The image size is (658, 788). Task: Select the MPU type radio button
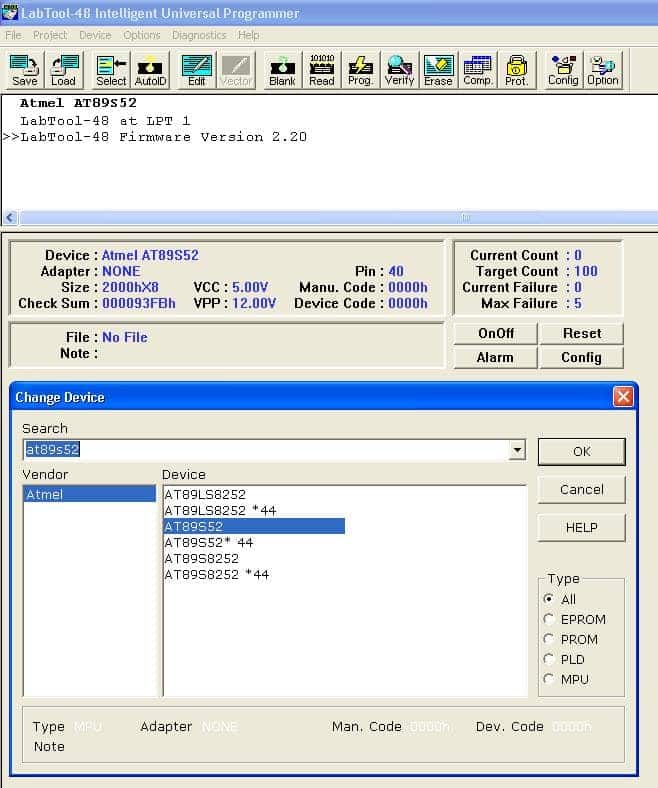(x=549, y=679)
